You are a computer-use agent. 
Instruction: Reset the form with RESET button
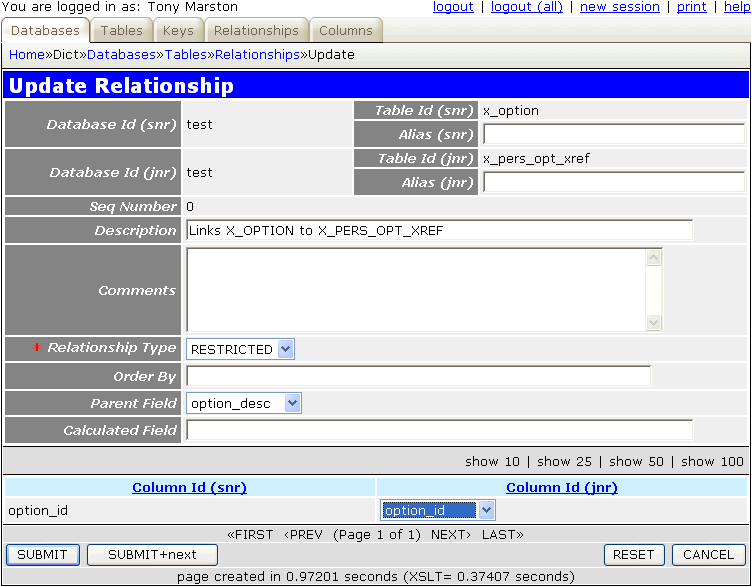(x=633, y=554)
